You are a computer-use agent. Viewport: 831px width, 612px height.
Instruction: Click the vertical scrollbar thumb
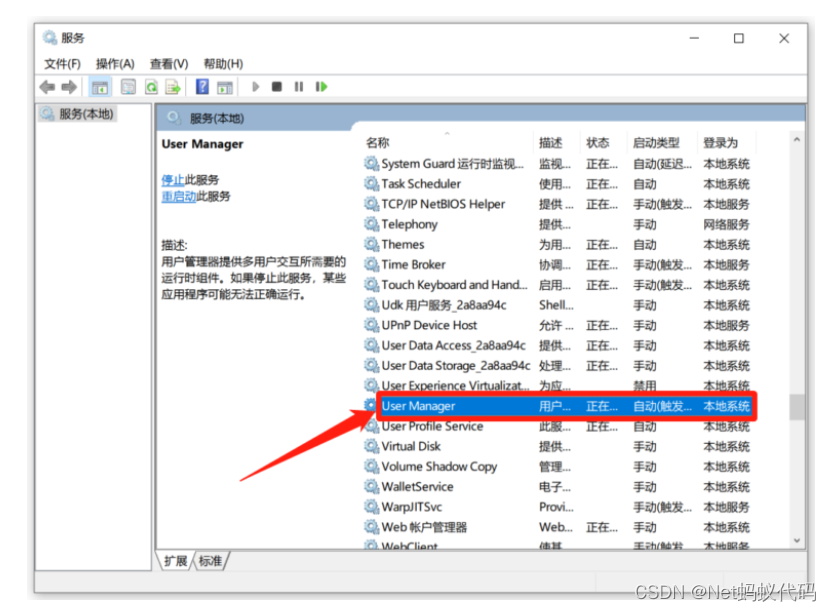(x=797, y=407)
